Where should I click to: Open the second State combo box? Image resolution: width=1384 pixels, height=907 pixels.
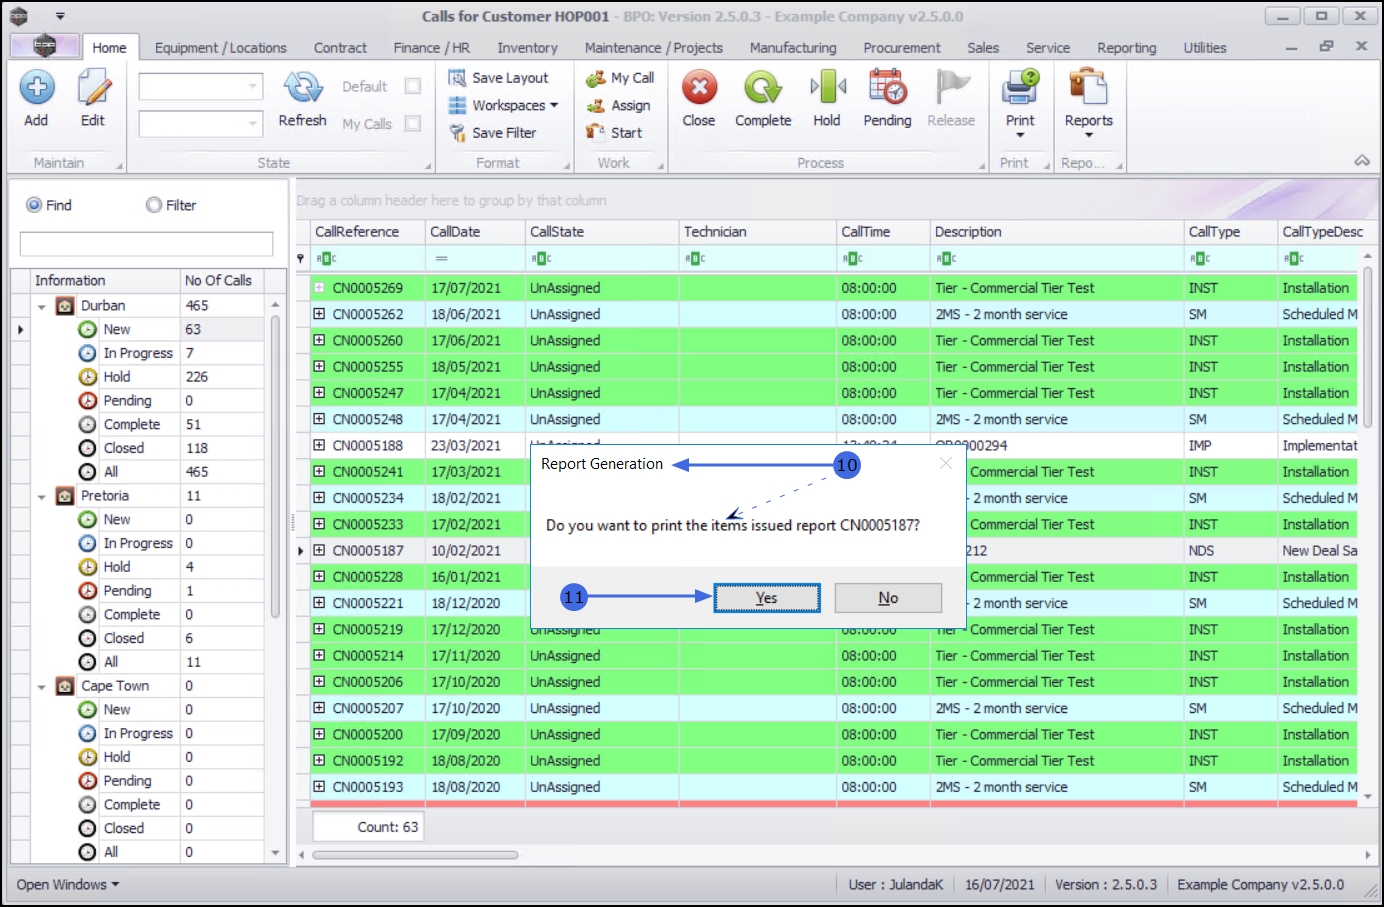click(x=200, y=124)
